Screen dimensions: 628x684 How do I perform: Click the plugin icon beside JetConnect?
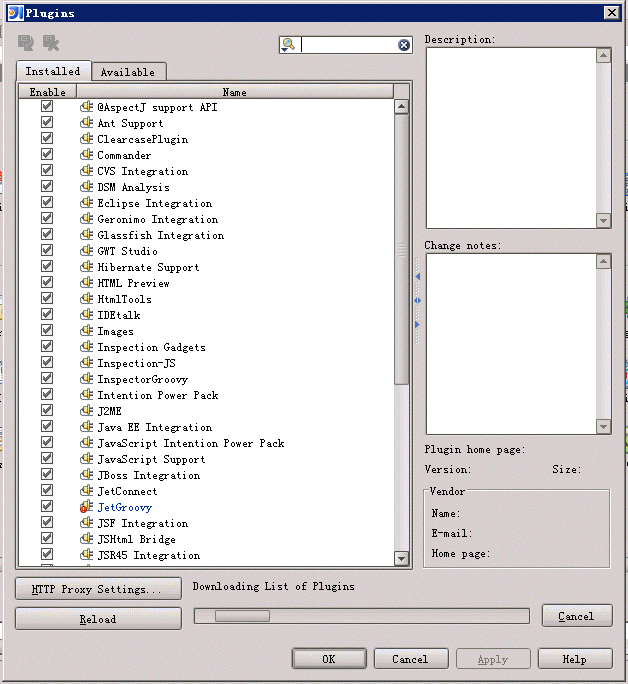86,491
